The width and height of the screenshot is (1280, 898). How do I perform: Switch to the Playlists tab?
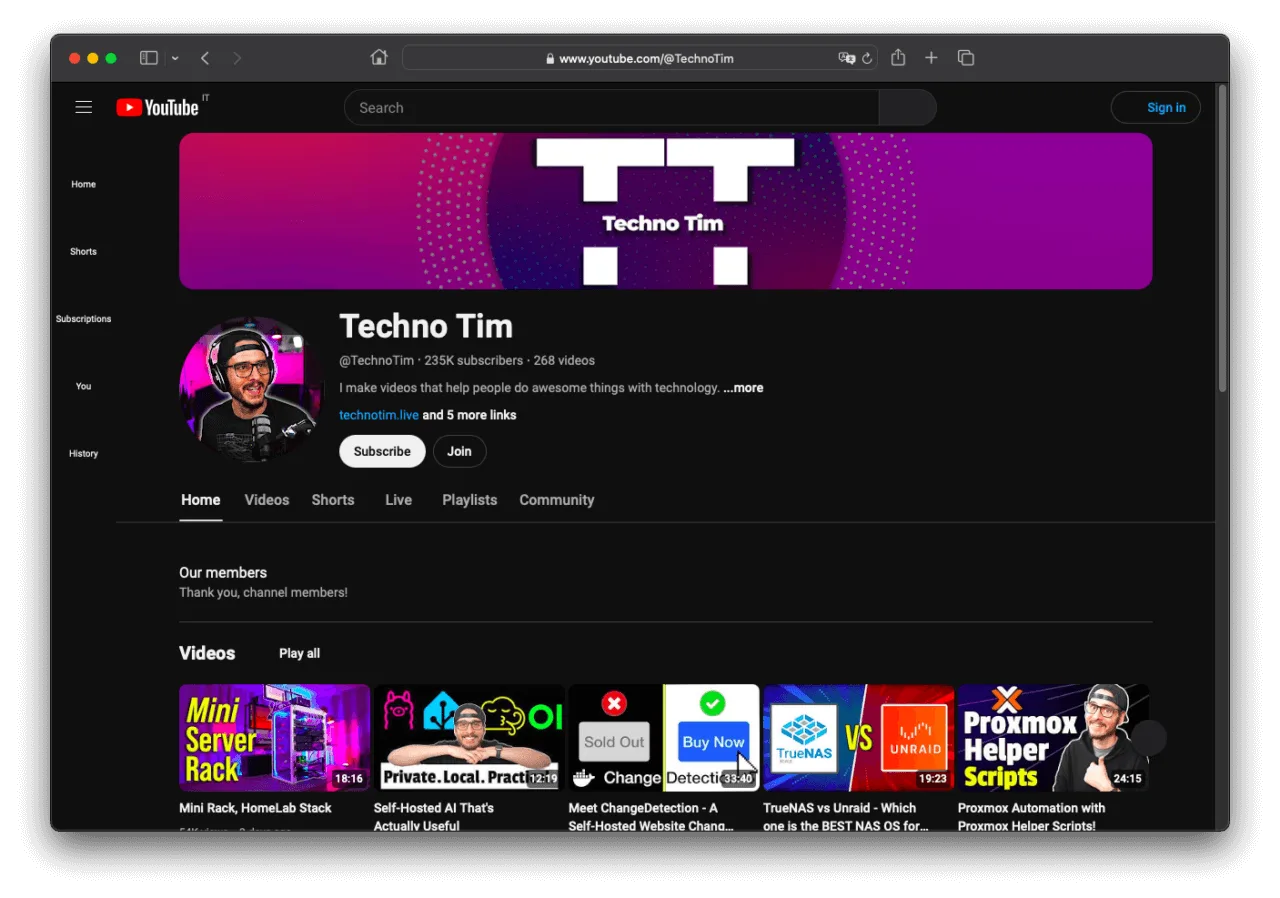click(470, 500)
